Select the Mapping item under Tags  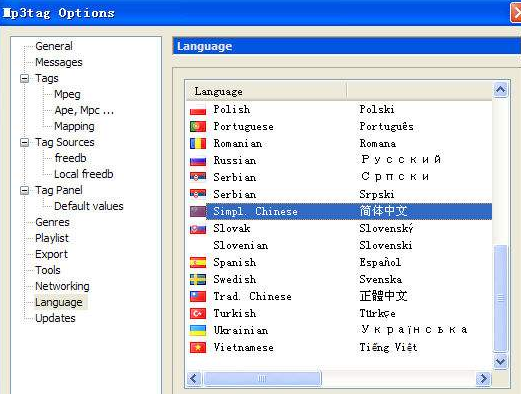(74, 126)
